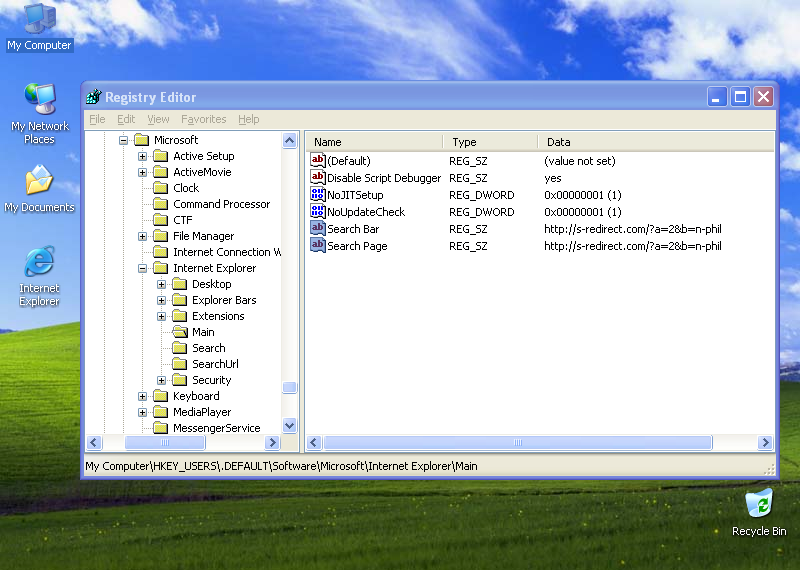Expand the Extensions subkey
The image size is (800, 570).
[161, 316]
